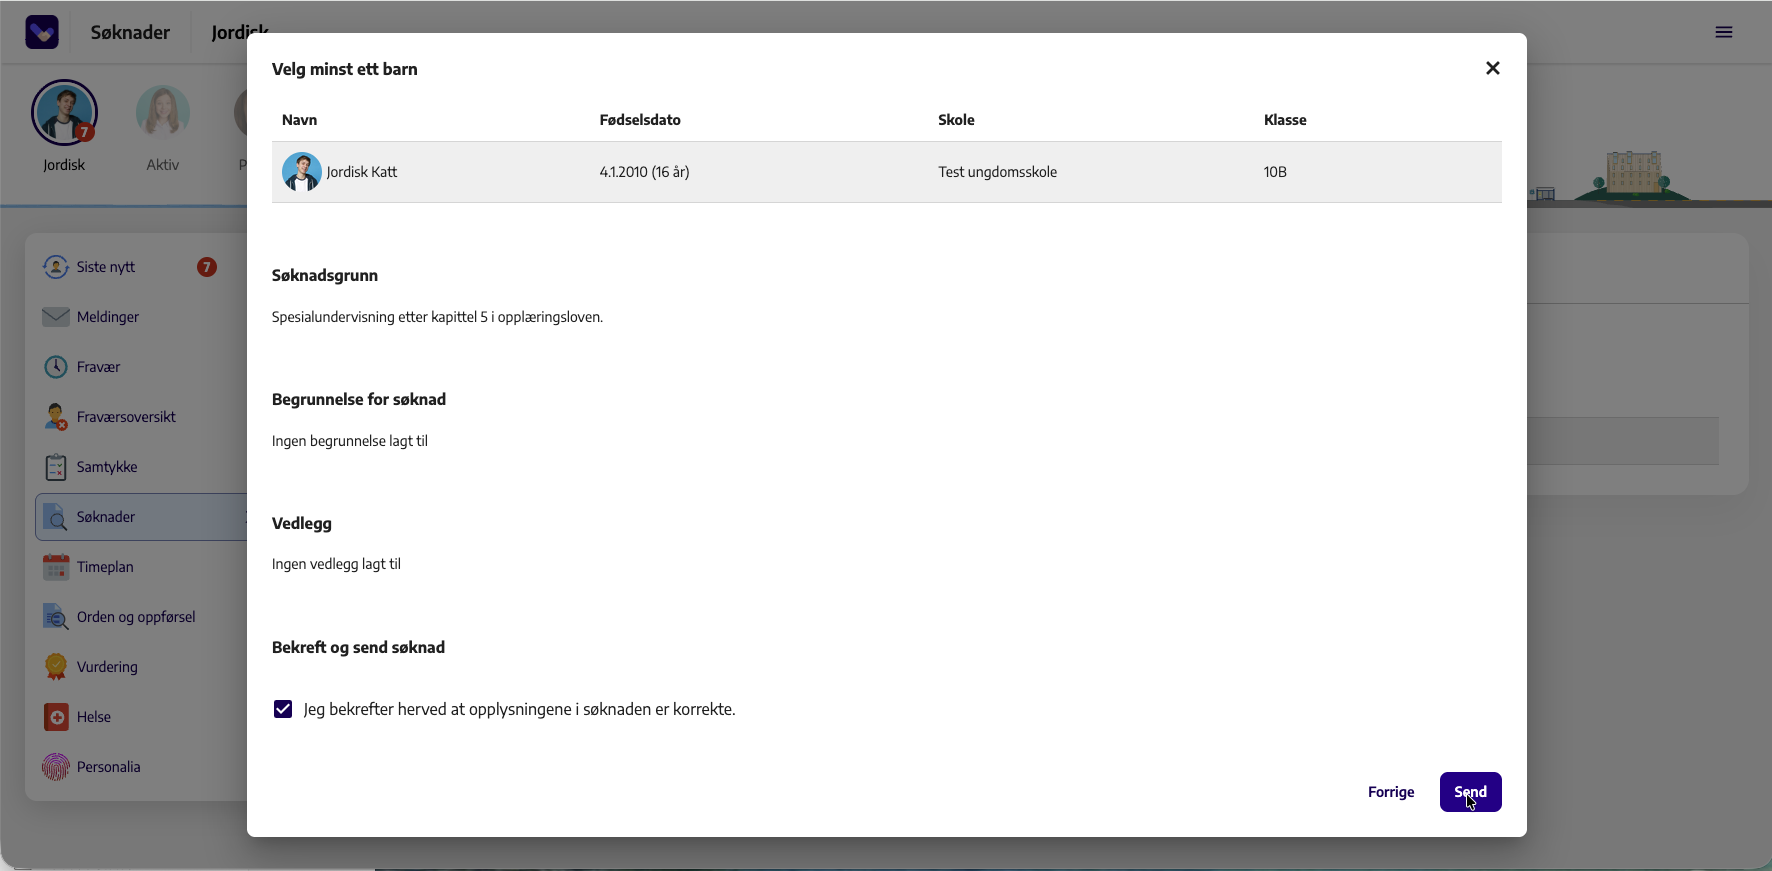The height and width of the screenshot is (871, 1772).
Task: Open Helse red cross icon
Action: pyautogui.click(x=56, y=717)
